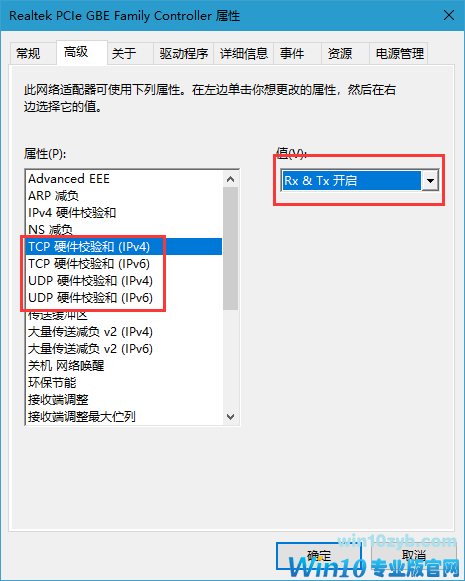Select TCP 硬件校验和 (IPv6) property

89,264
